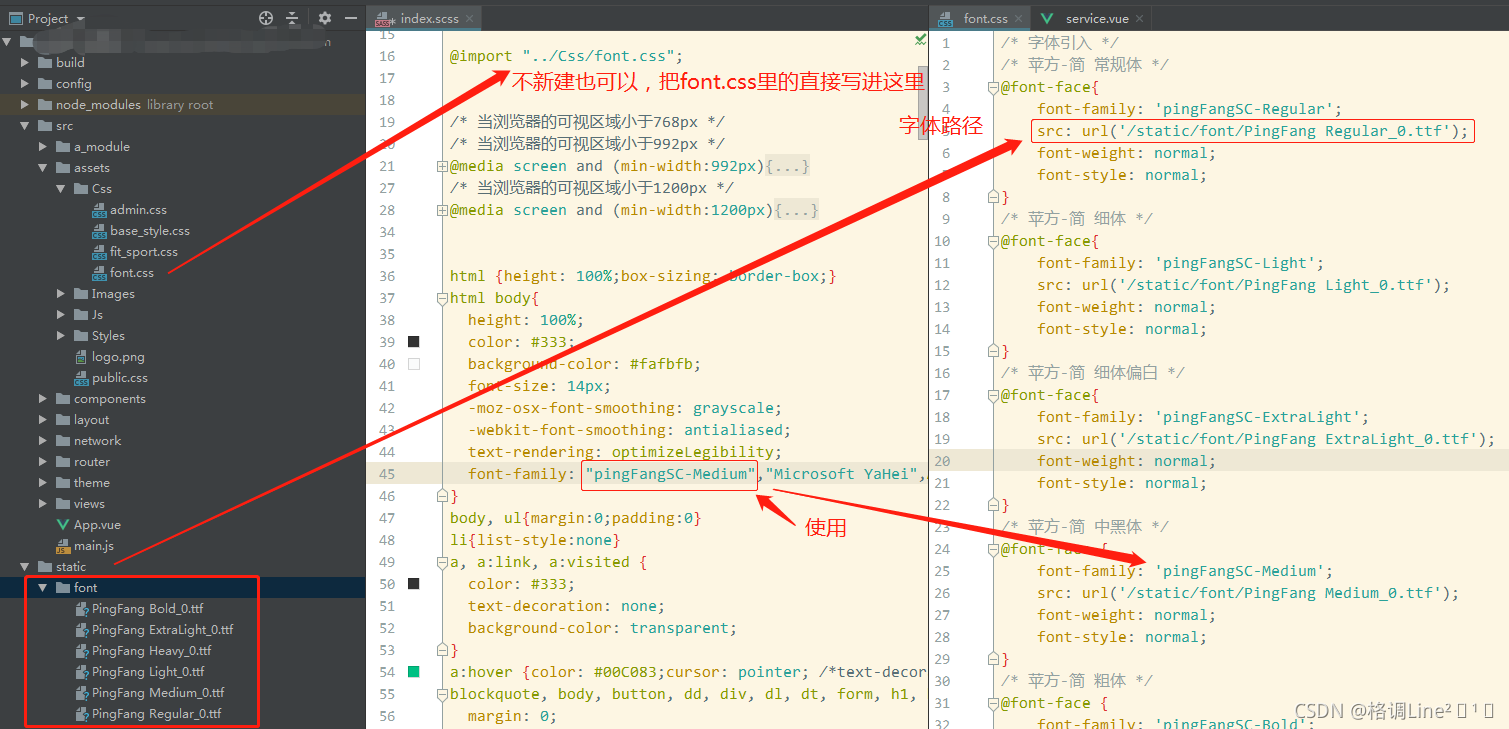Expand the build folder
Screen dimensions: 1509x729
pos(25,63)
